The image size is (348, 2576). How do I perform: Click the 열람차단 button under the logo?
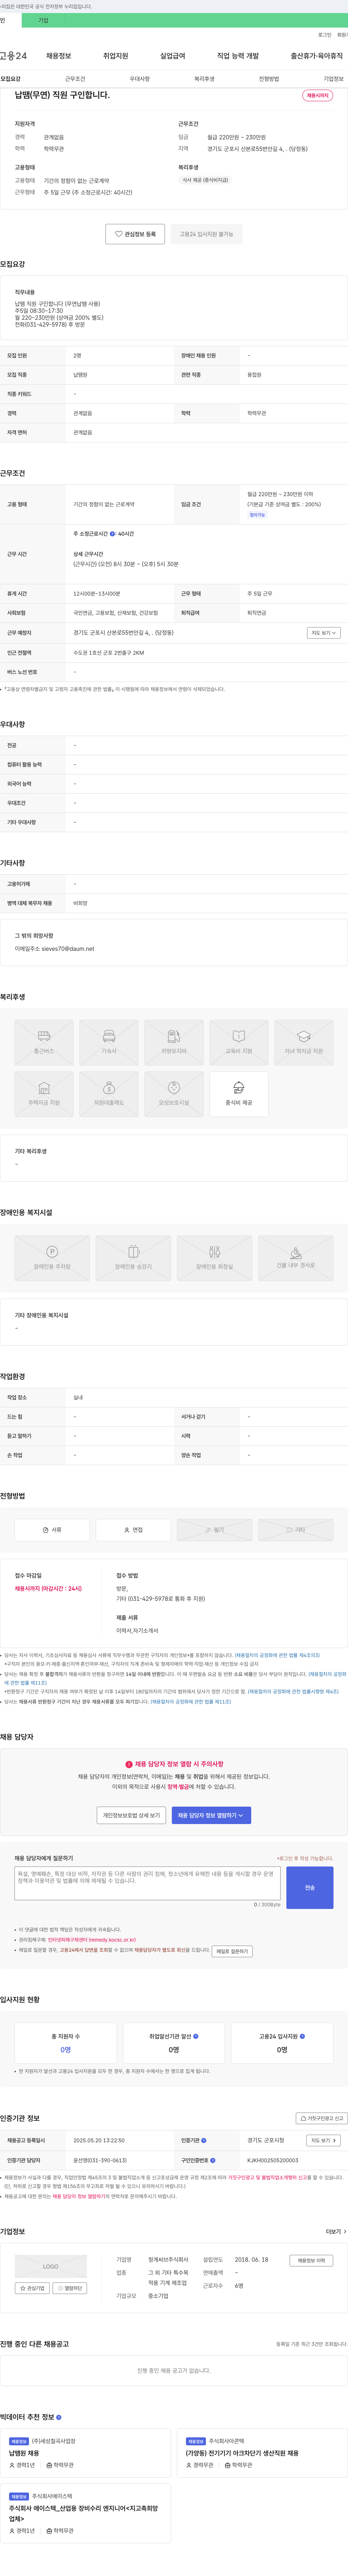pyautogui.click(x=70, y=2288)
